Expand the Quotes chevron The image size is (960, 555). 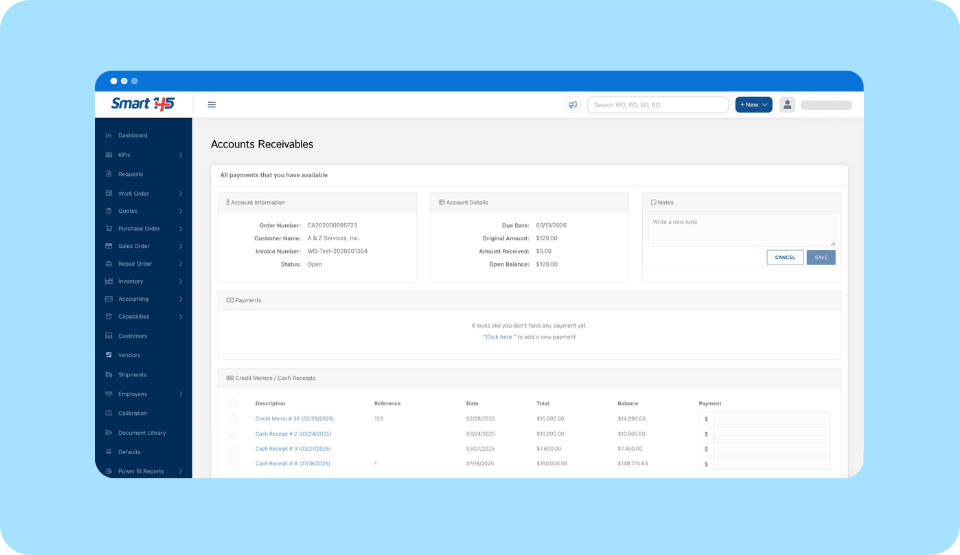click(181, 211)
